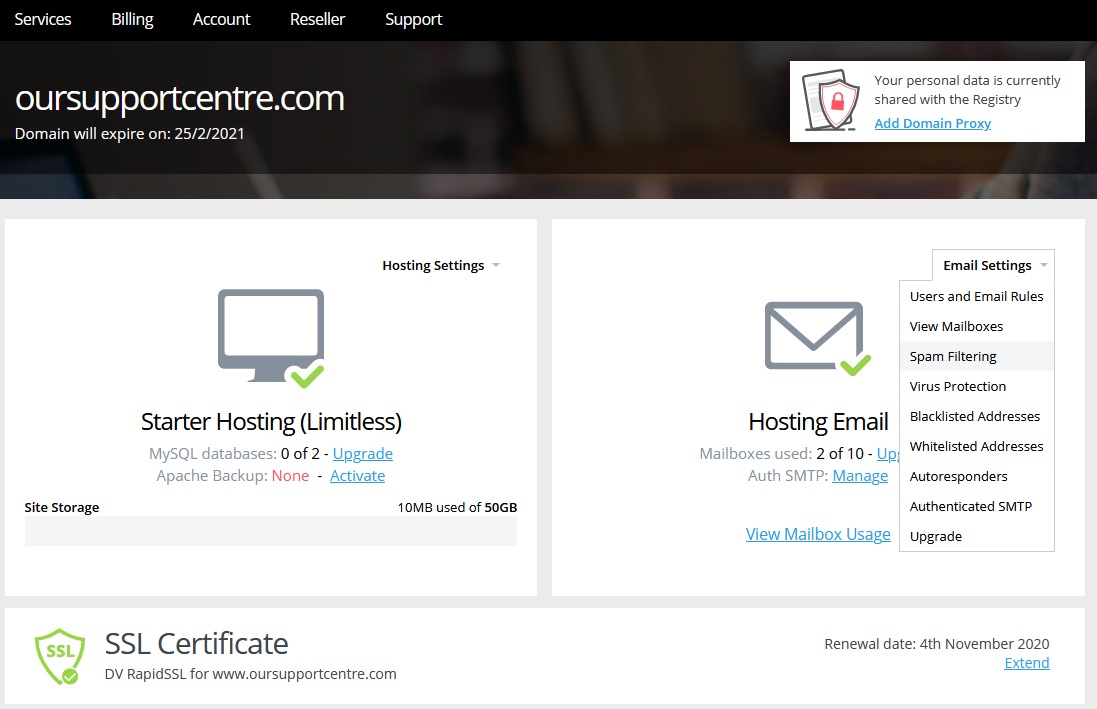1097x709 pixels.
Task: Open the View Mailbox Usage link
Action: pyautogui.click(x=818, y=534)
